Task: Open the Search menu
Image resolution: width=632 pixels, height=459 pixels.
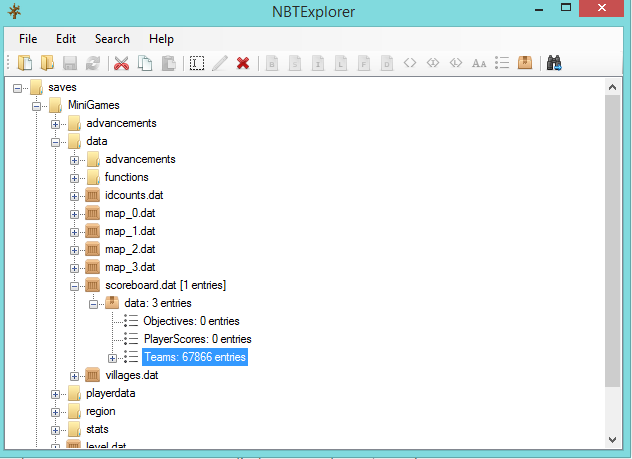Action: point(112,39)
